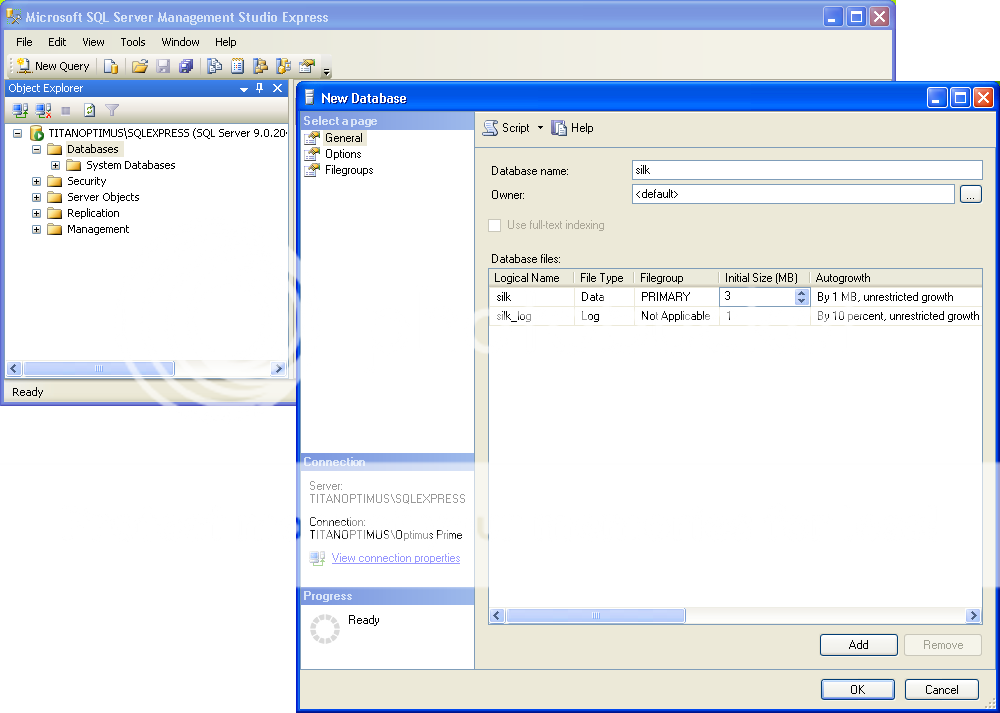Click the Owner input field

pyautogui.click(x=793, y=194)
